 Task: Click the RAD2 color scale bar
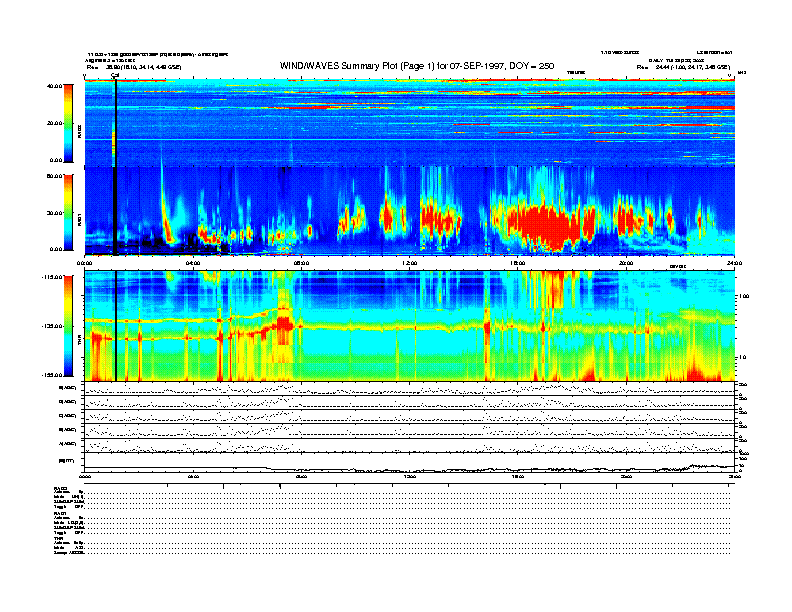[x=68, y=123]
